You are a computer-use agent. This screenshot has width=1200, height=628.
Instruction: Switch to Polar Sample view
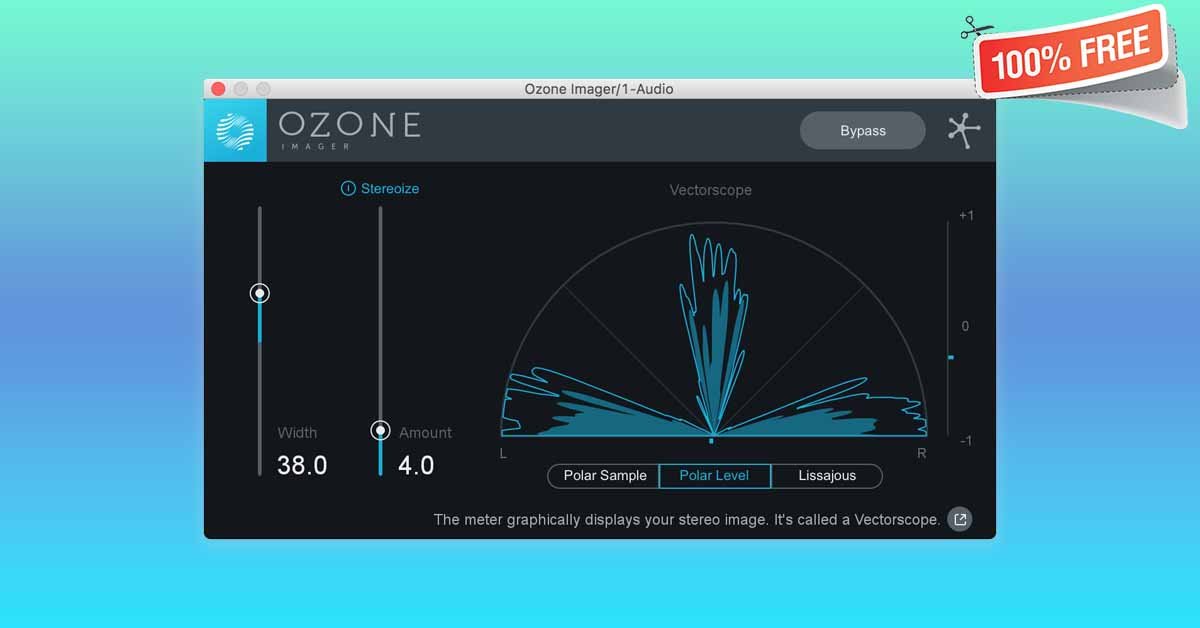605,476
